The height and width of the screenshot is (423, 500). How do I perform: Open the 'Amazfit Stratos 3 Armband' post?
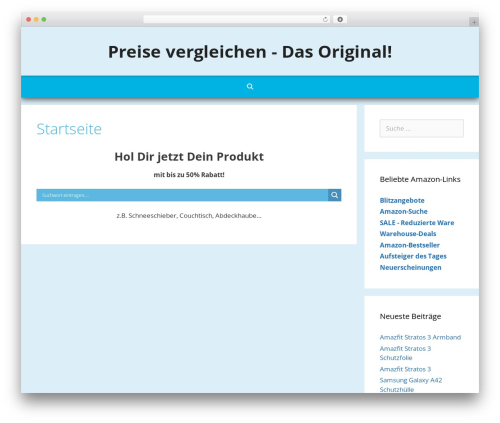(420, 337)
